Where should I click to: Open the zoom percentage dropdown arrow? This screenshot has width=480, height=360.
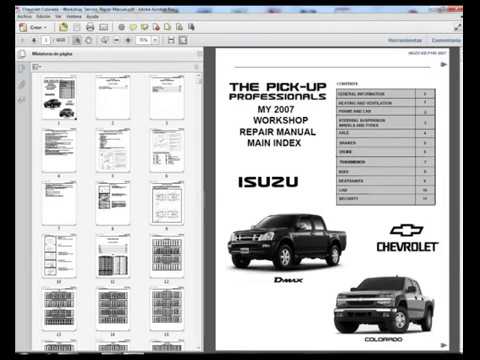pyautogui.click(x=155, y=40)
